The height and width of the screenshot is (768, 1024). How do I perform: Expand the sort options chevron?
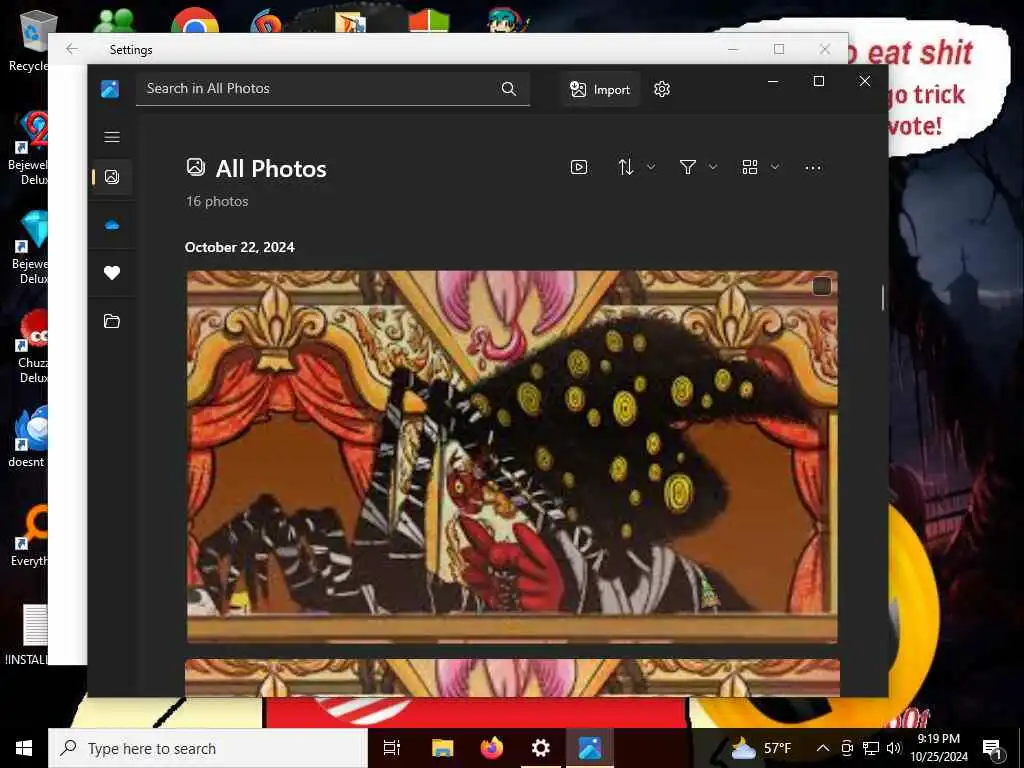point(650,167)
